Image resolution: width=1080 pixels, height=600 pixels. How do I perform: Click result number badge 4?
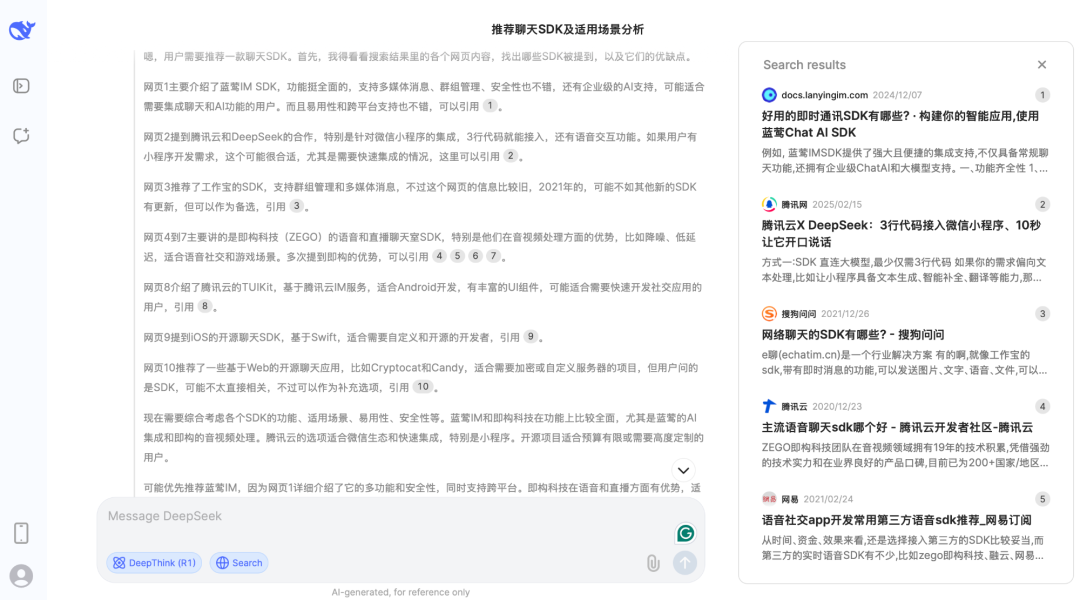(1042, 406)
